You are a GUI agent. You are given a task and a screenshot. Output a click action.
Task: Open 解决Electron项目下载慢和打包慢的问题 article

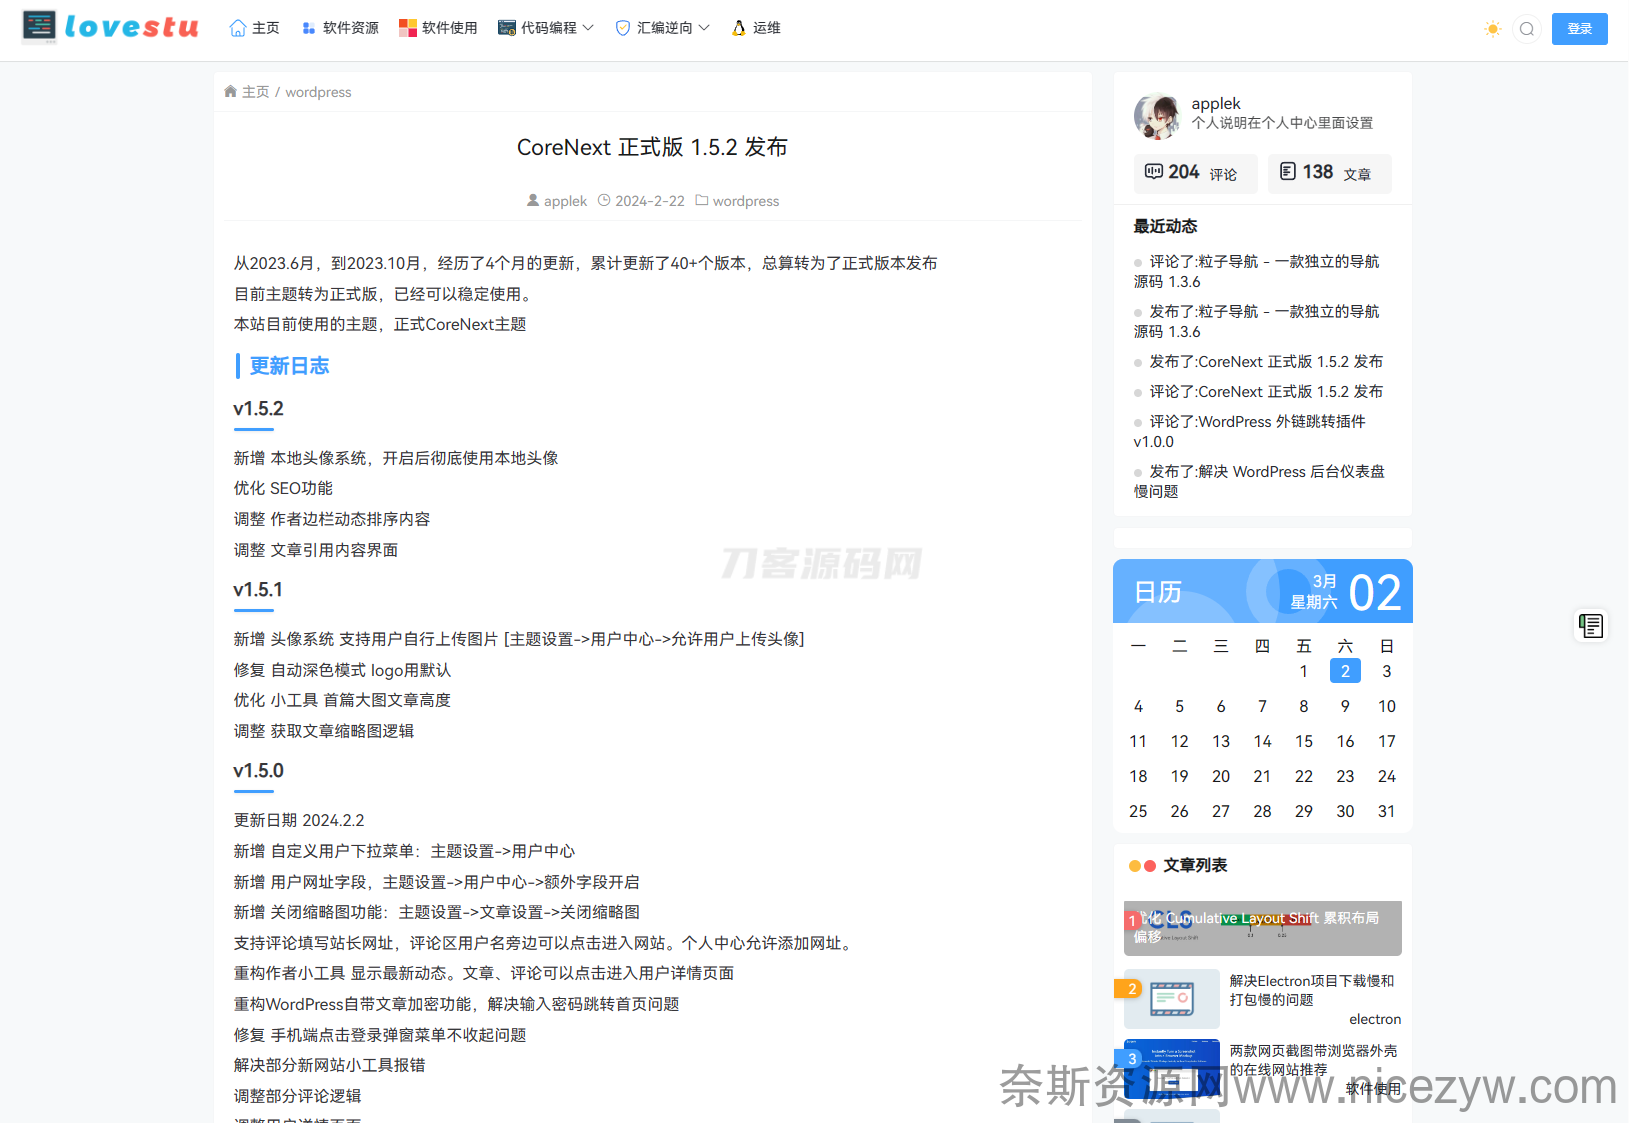(x=1311, y=991)
